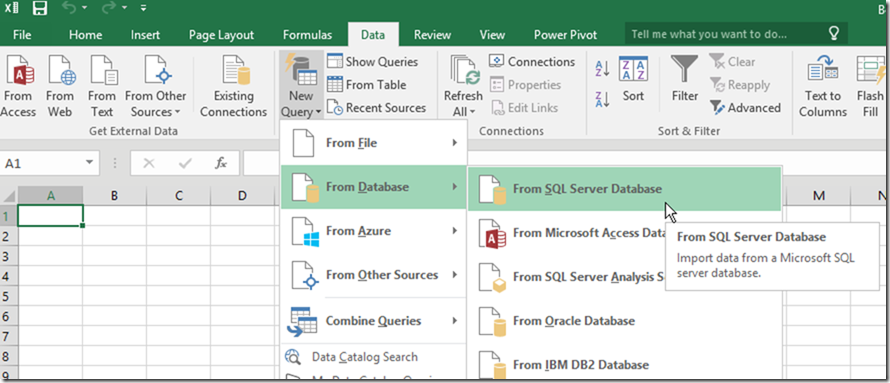Click the Properties button
The image size is (890, 383).
(x=525, y=85)
